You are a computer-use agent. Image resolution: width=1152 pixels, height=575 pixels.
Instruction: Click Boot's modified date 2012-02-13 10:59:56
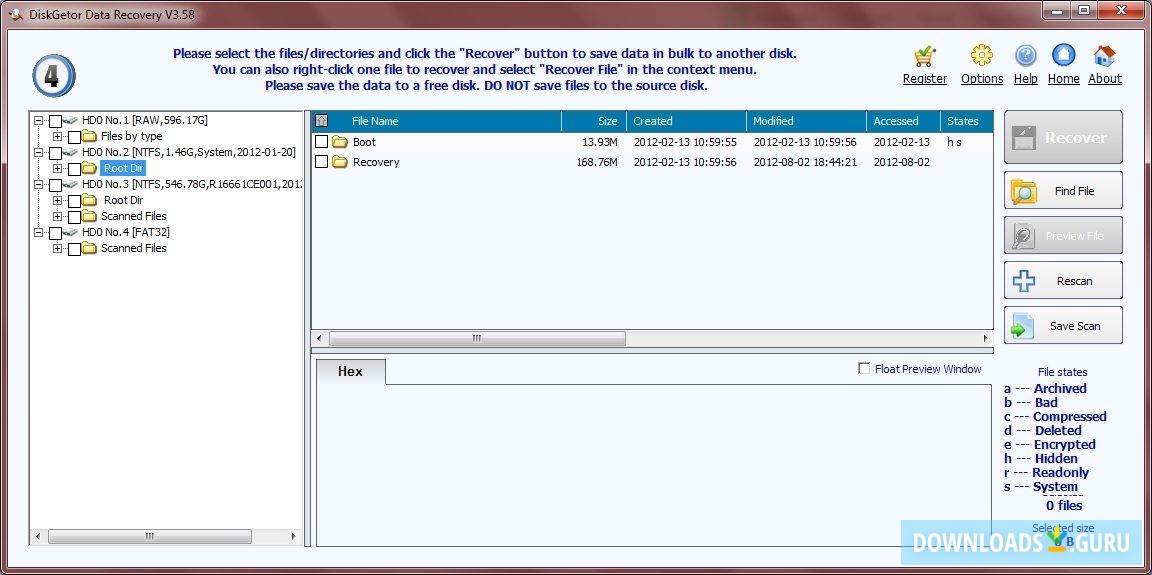[805, 142]
